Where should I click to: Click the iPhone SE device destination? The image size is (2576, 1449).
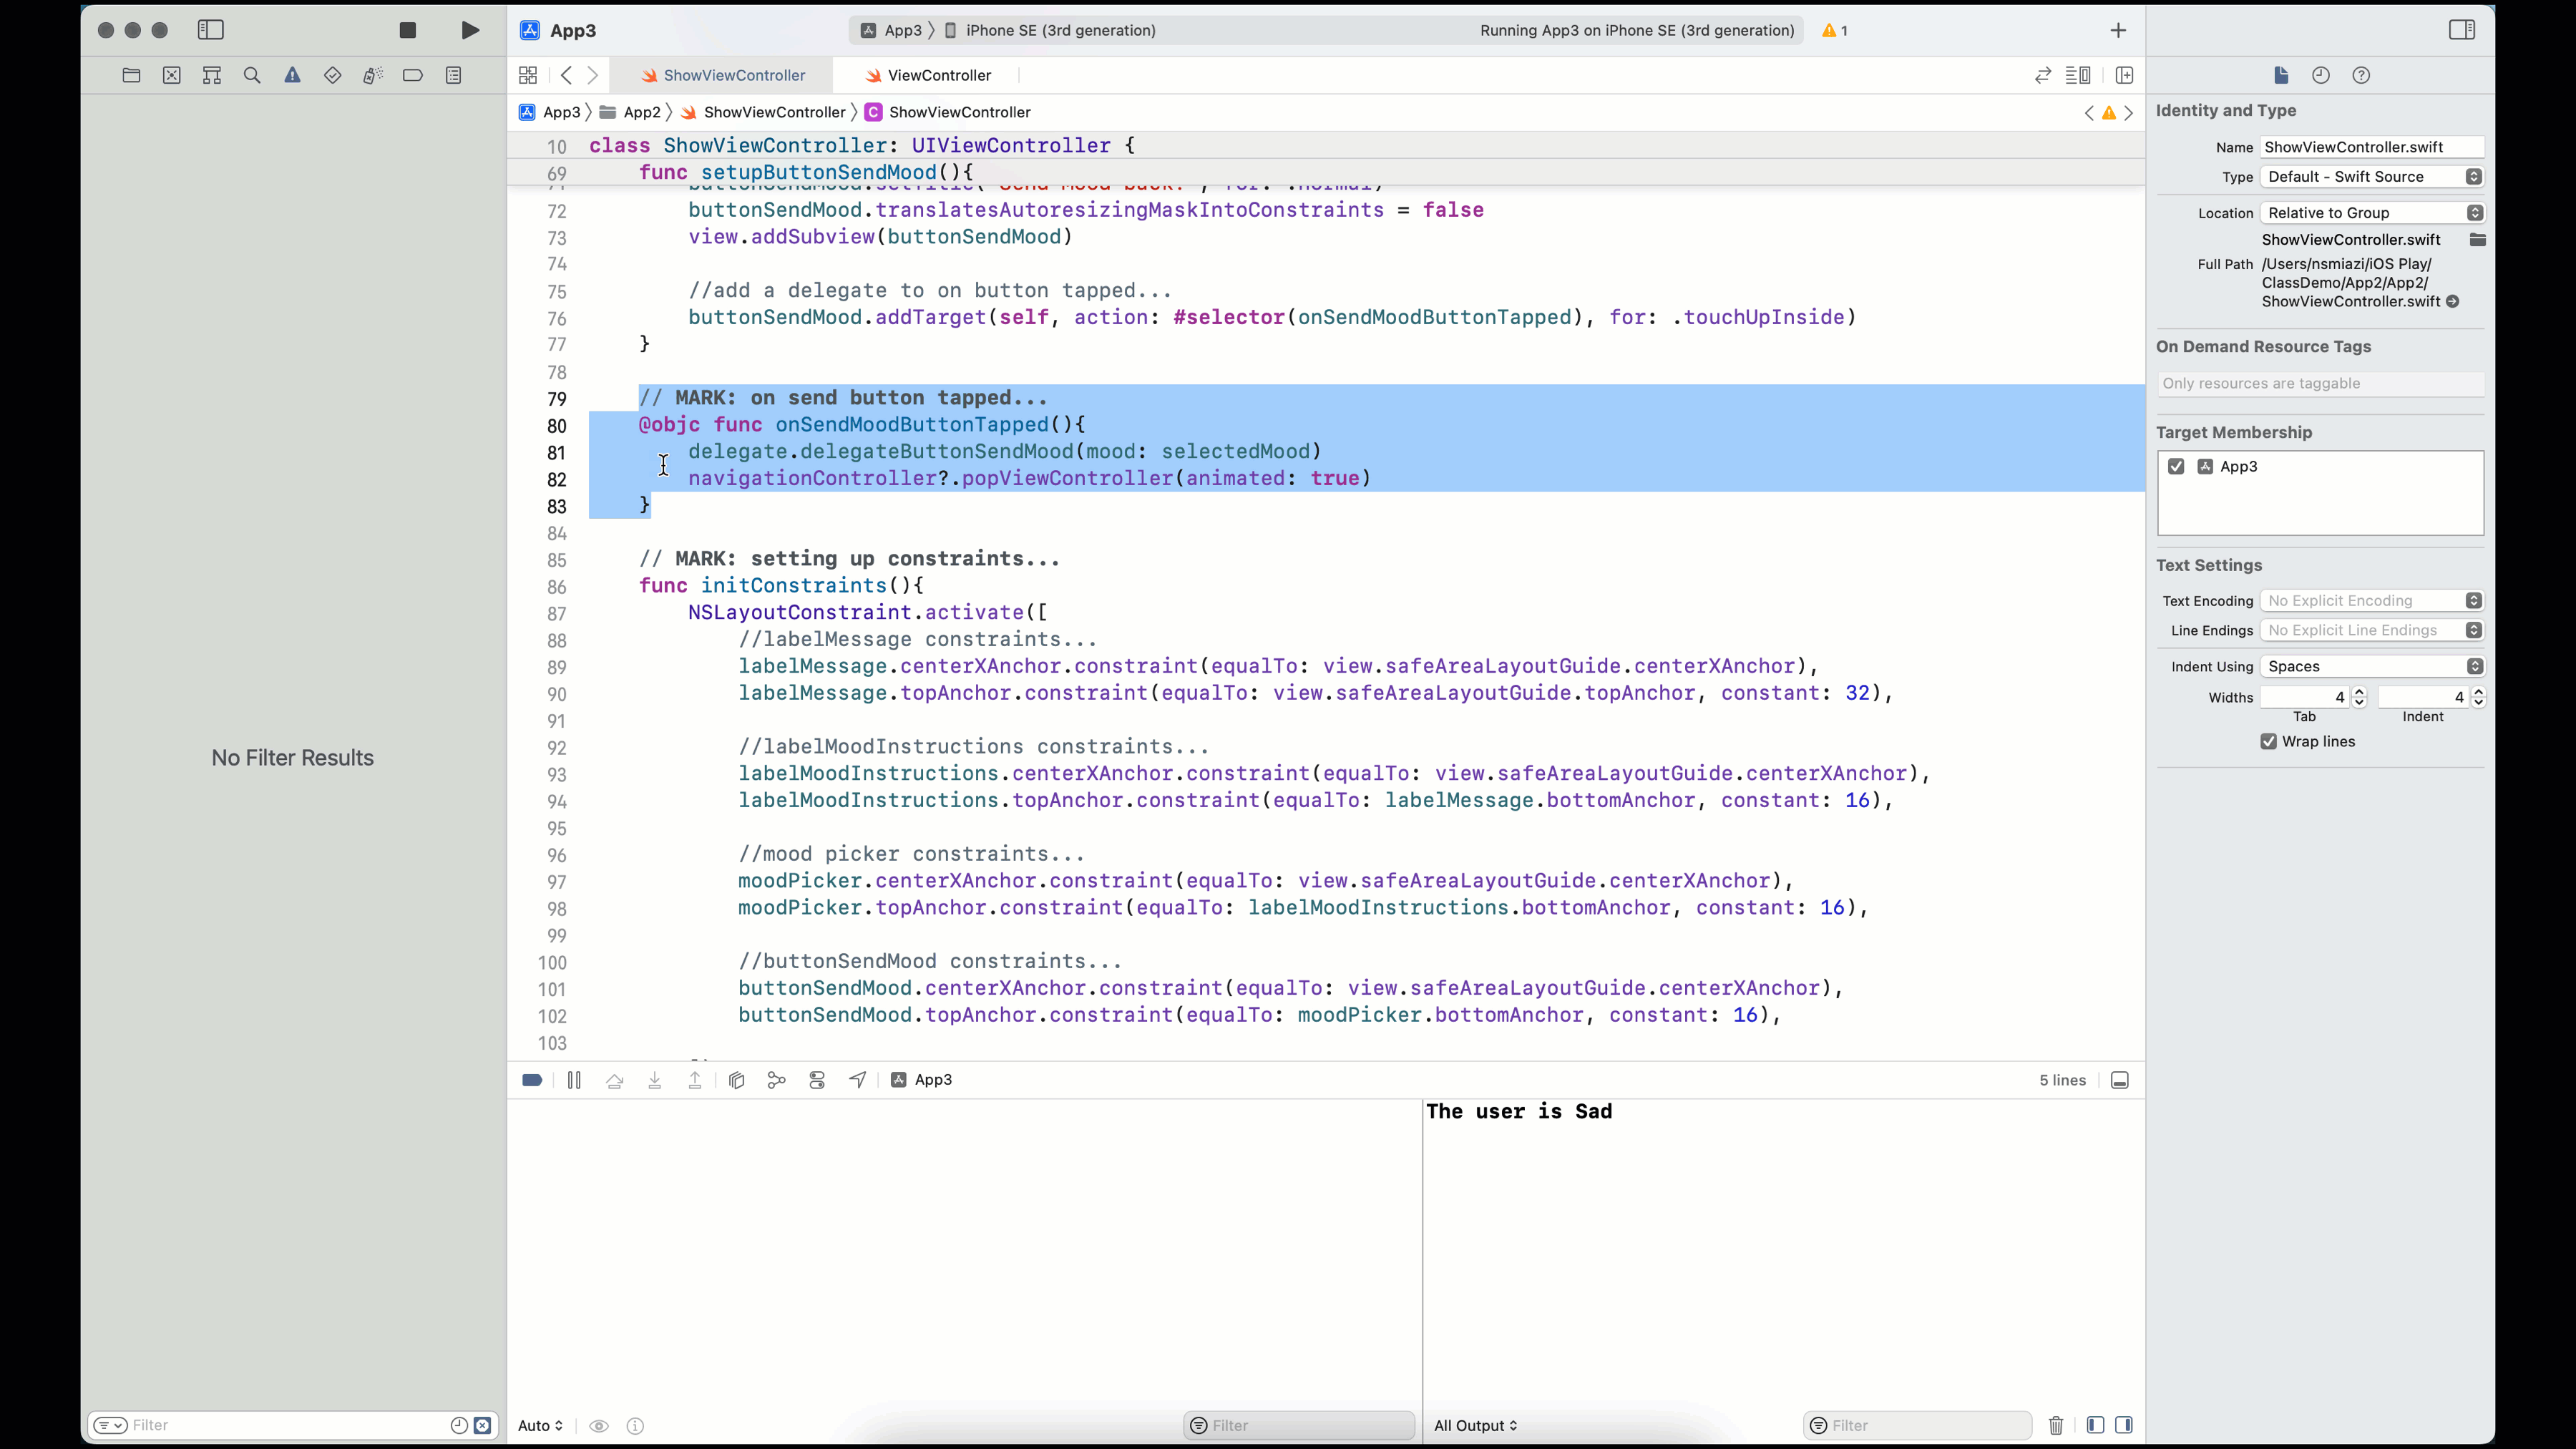[1060, 30]
